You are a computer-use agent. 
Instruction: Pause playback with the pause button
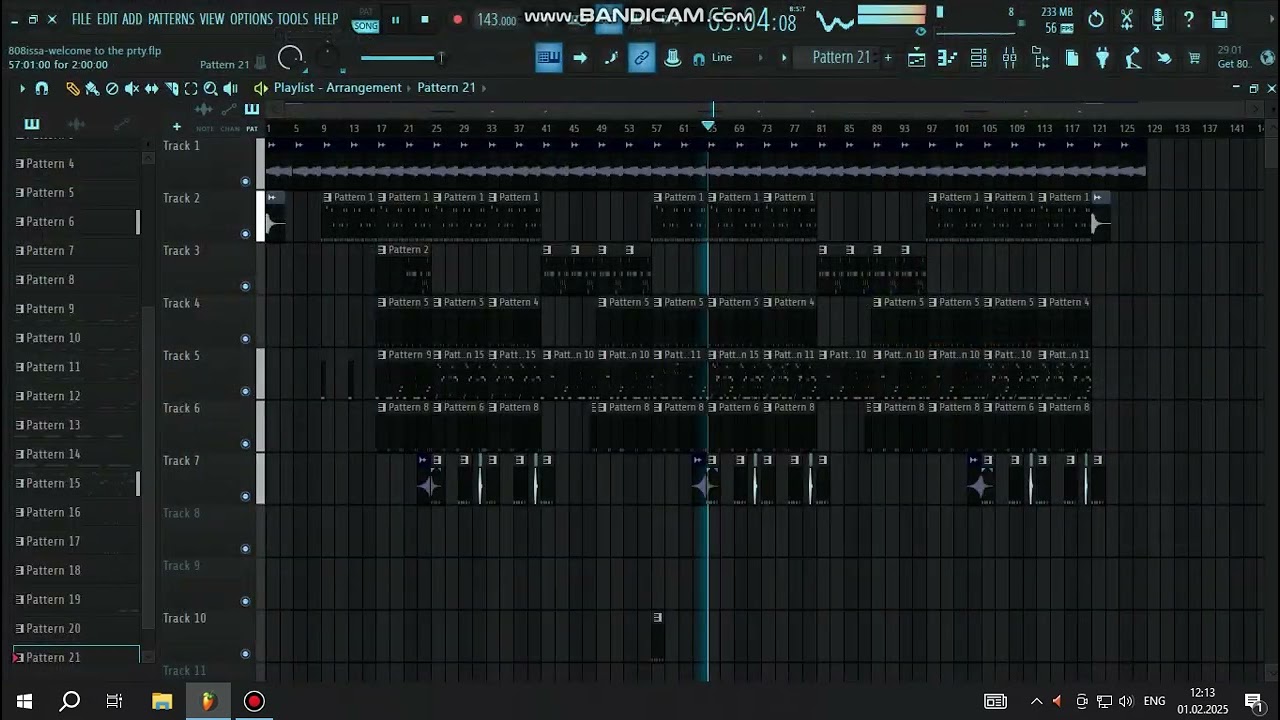pos(395,20)
